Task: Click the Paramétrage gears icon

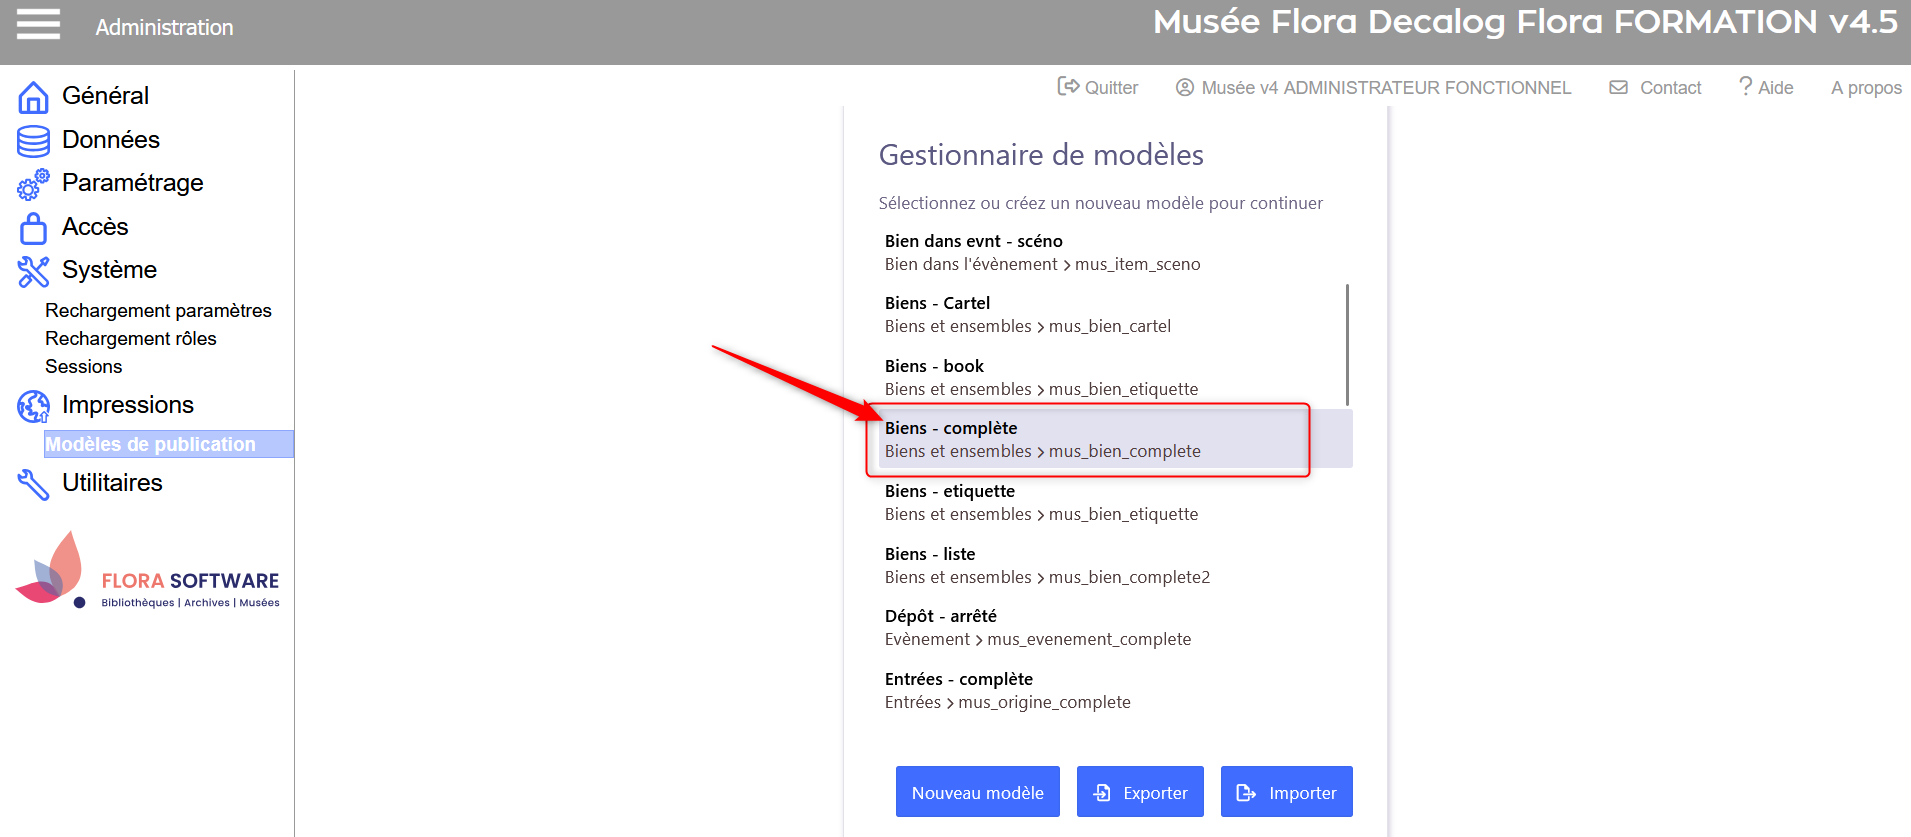Action: (33, 184)
